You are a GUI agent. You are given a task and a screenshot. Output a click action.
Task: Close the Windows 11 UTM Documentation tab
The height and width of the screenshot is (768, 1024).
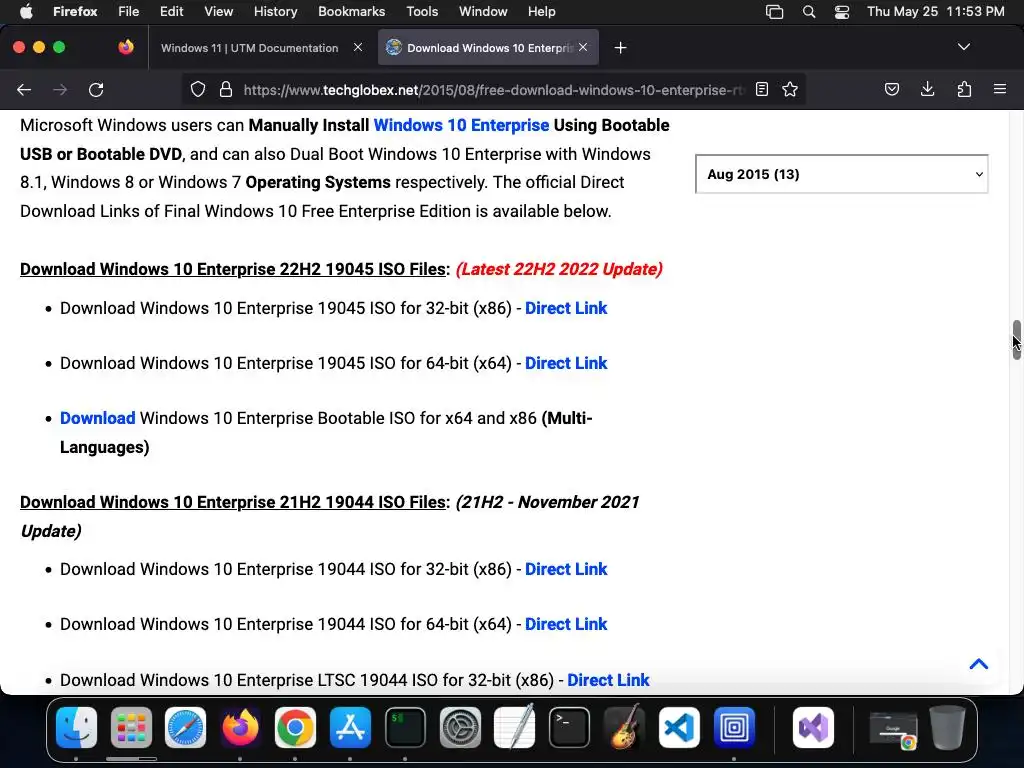[358, 47]
